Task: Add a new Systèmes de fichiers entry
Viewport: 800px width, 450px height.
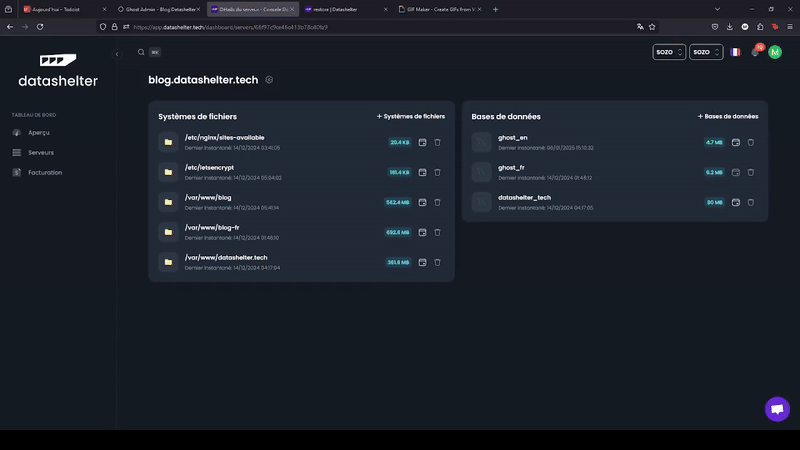Action: 411,116
